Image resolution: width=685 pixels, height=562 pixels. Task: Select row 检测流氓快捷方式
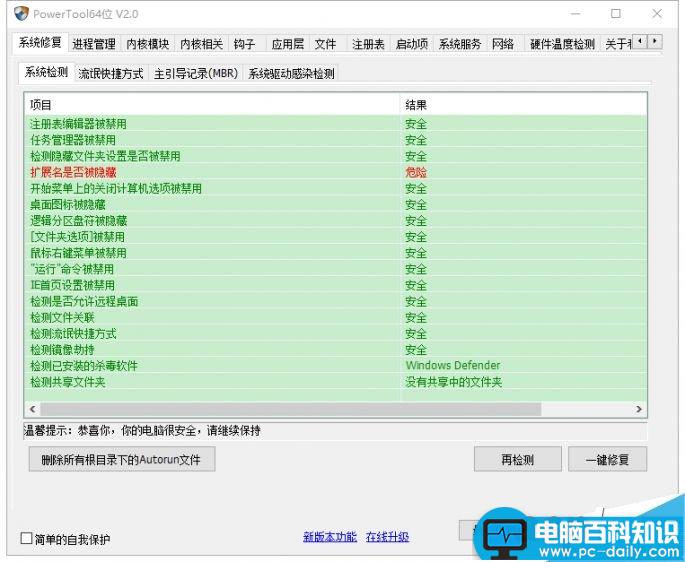coord(336,334)
